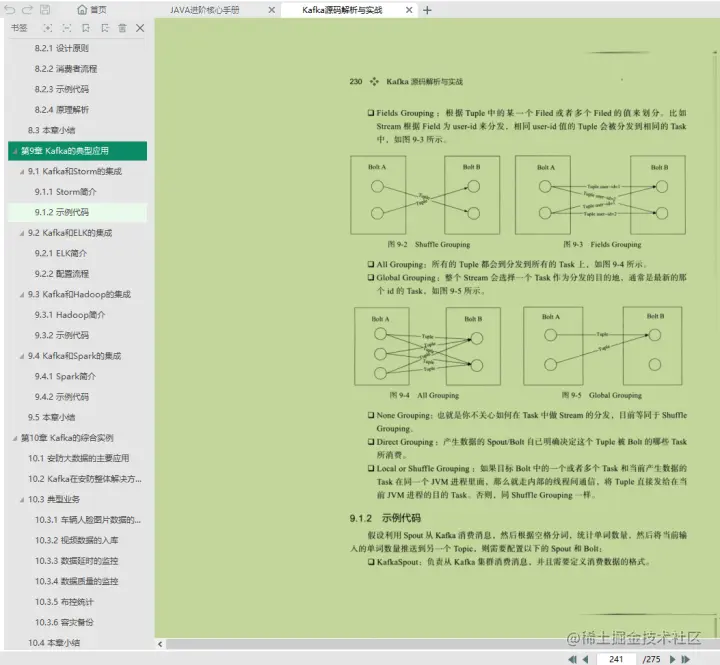
Task: Open bookmark 8.2.1 设计原则
Action: 62,48
